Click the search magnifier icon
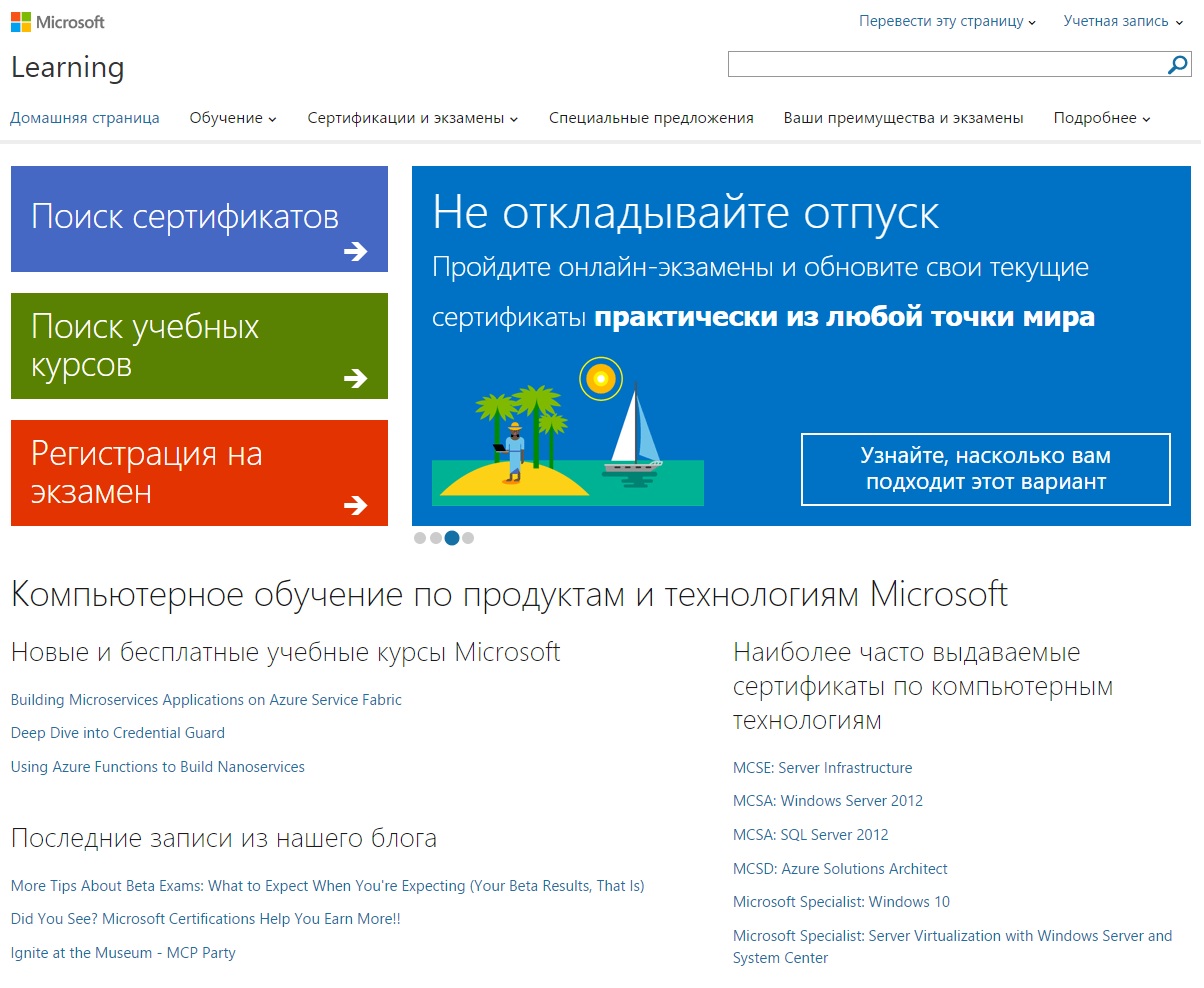Screen dimensions: 1204x988 (1178, 65)
